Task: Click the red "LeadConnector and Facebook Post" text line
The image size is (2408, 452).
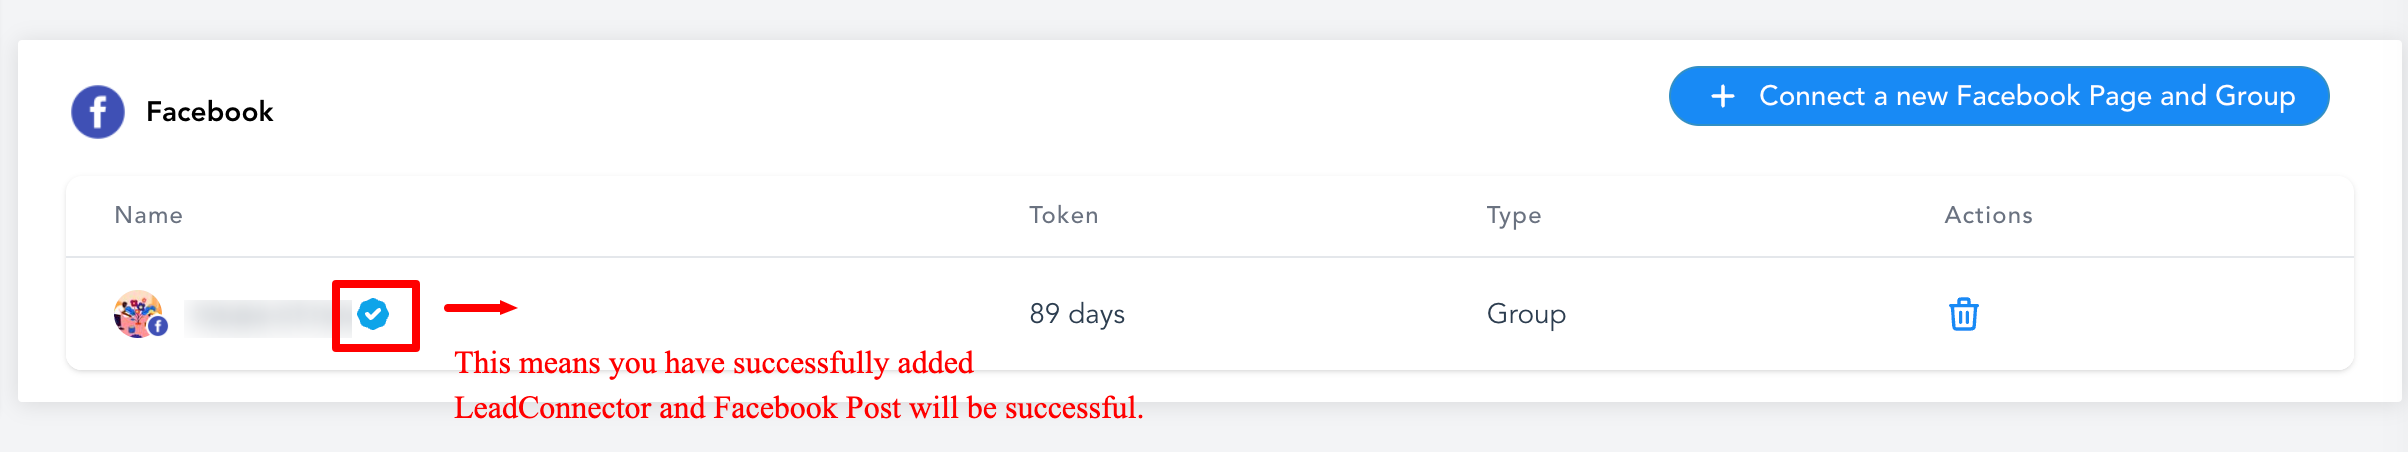Action: 798,408
